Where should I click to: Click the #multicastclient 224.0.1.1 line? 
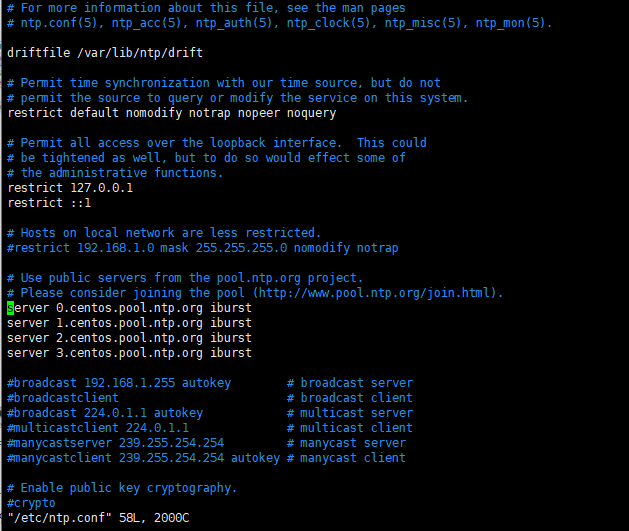tap(98, 428)
